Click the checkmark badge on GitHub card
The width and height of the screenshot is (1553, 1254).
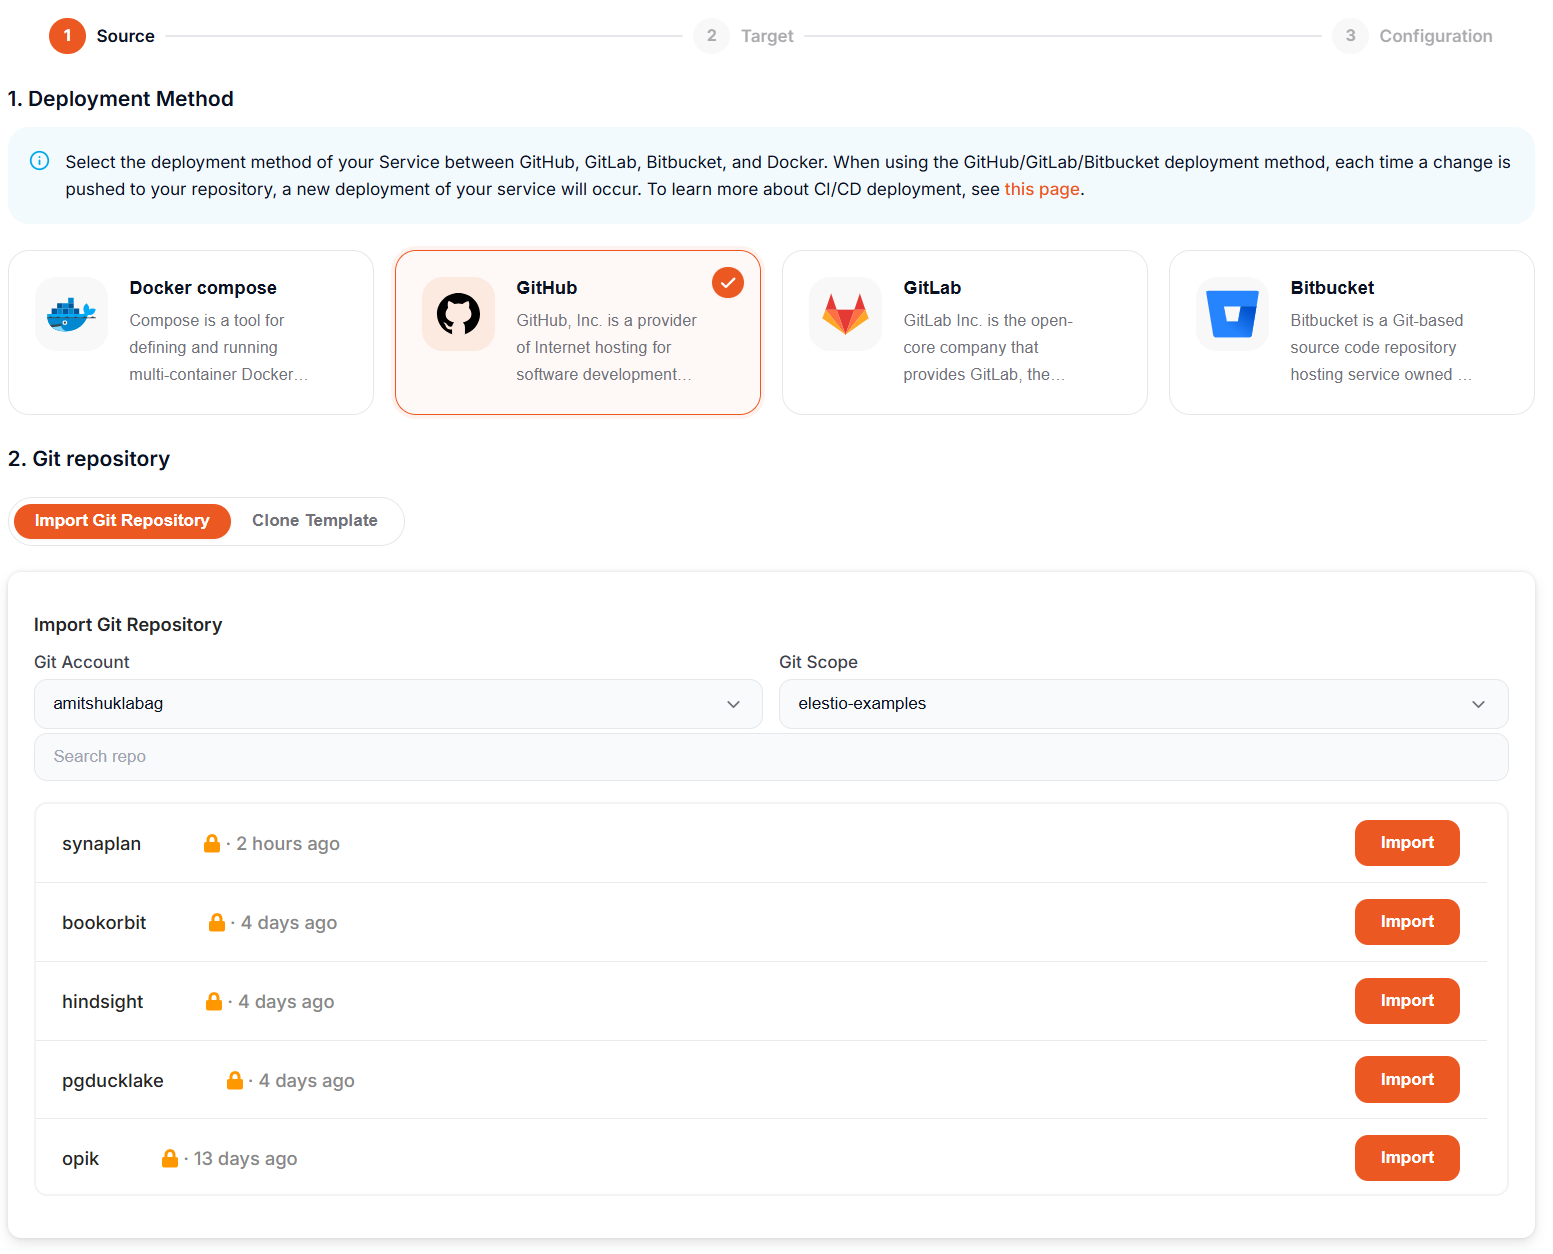point(728,283)
